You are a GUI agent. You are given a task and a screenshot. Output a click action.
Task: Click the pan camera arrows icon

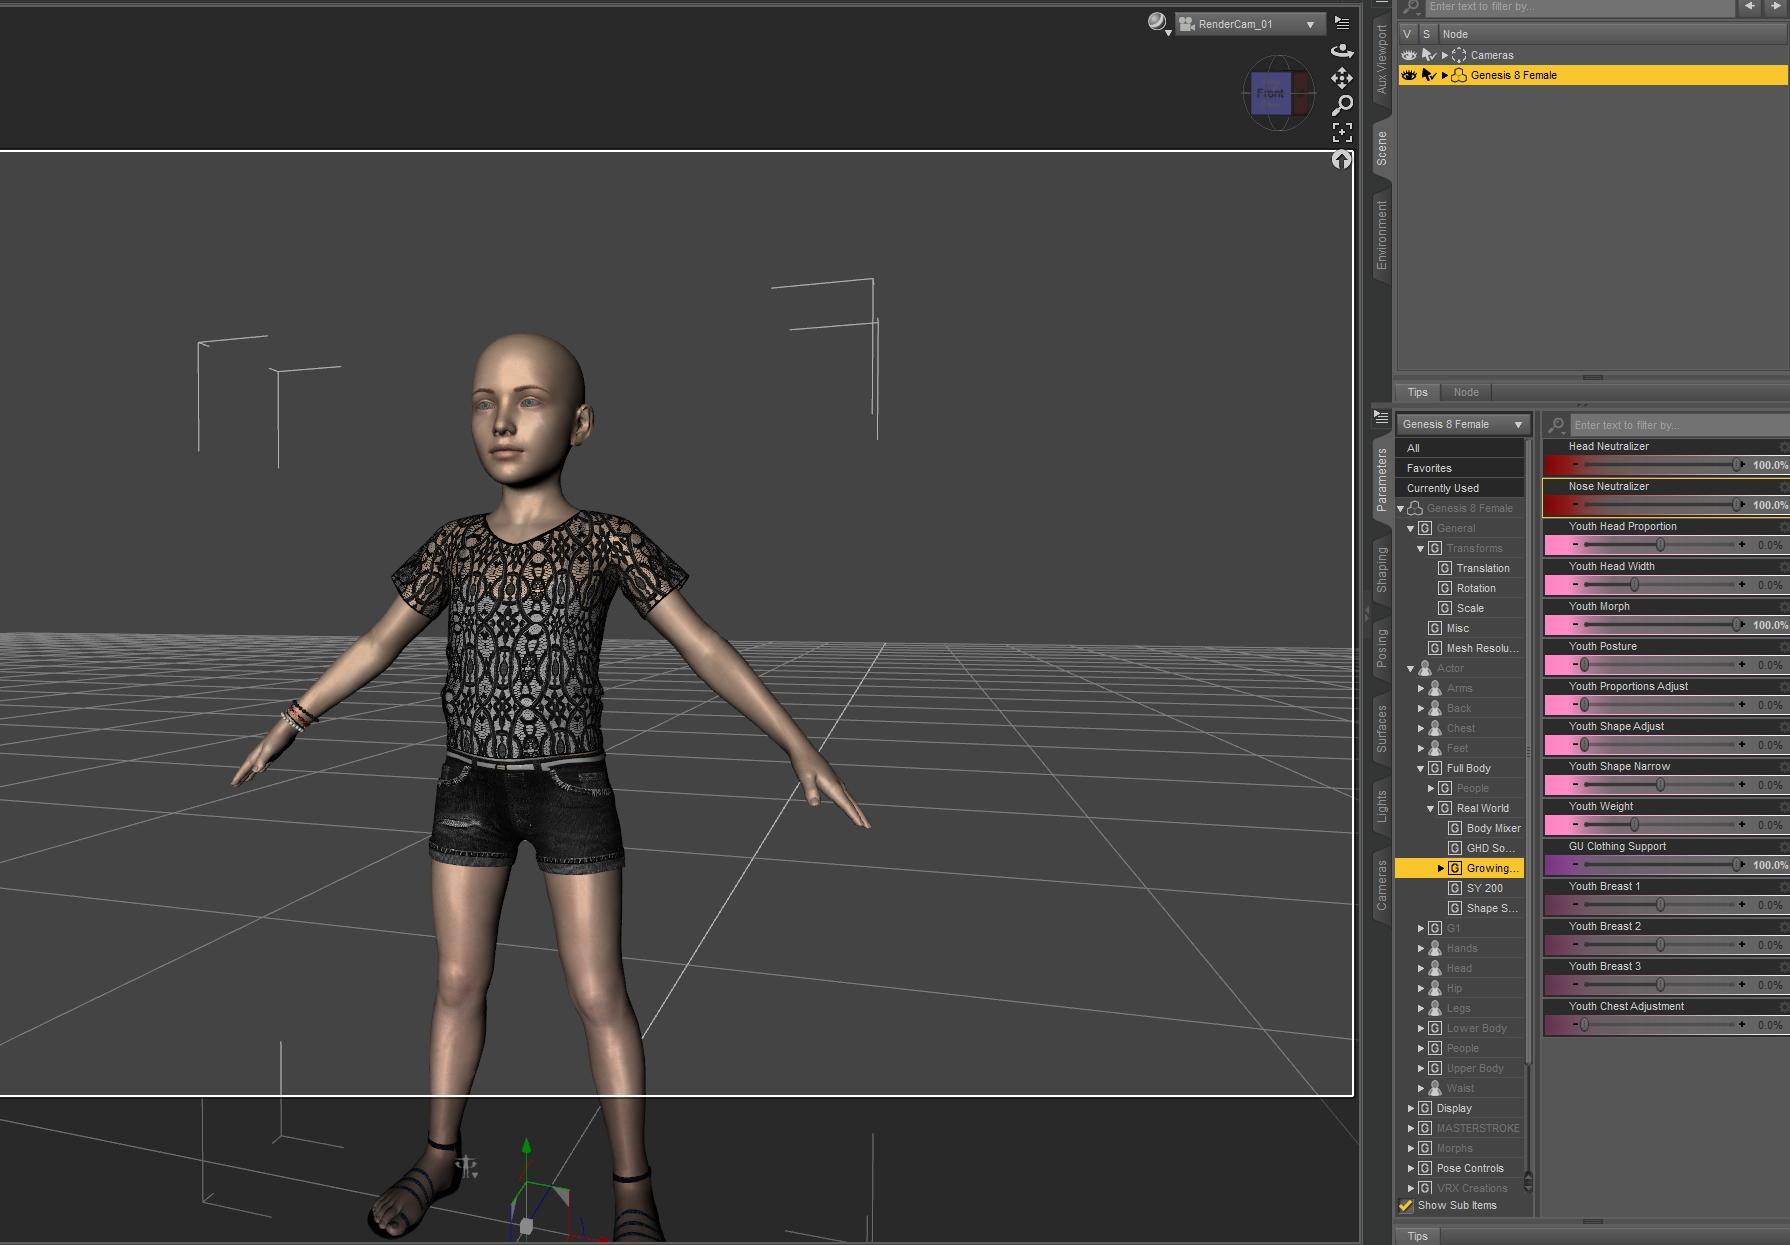1342,78
